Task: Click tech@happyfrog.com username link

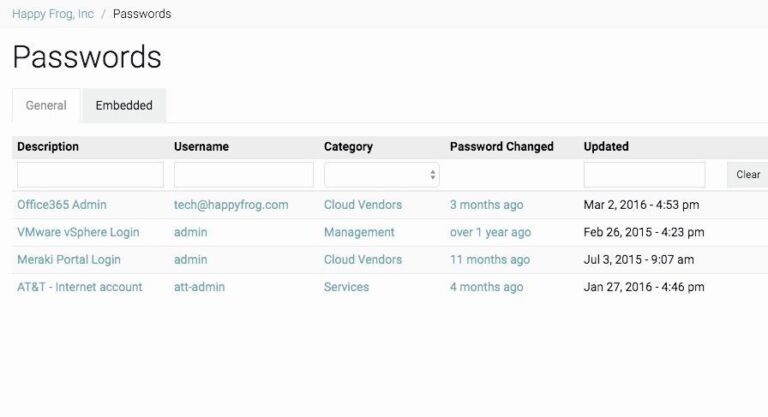Action: (x=231, y=205)
